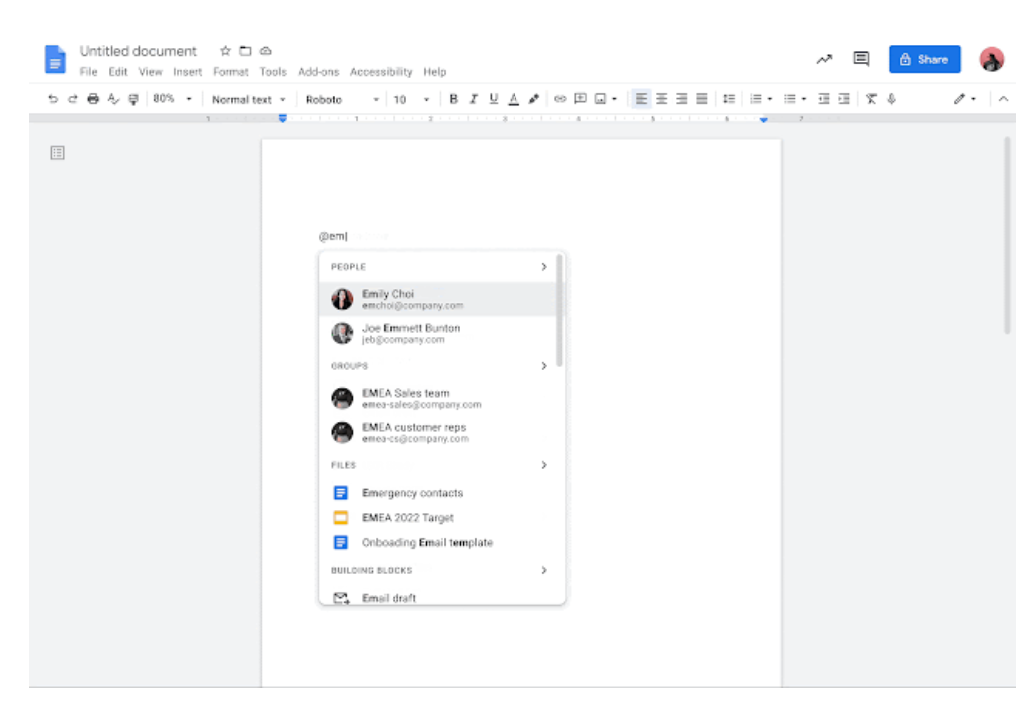Image resolution: width=1035 pixels, height=722 pixels.
Task: Click the text color button
Action: point(513,99)
